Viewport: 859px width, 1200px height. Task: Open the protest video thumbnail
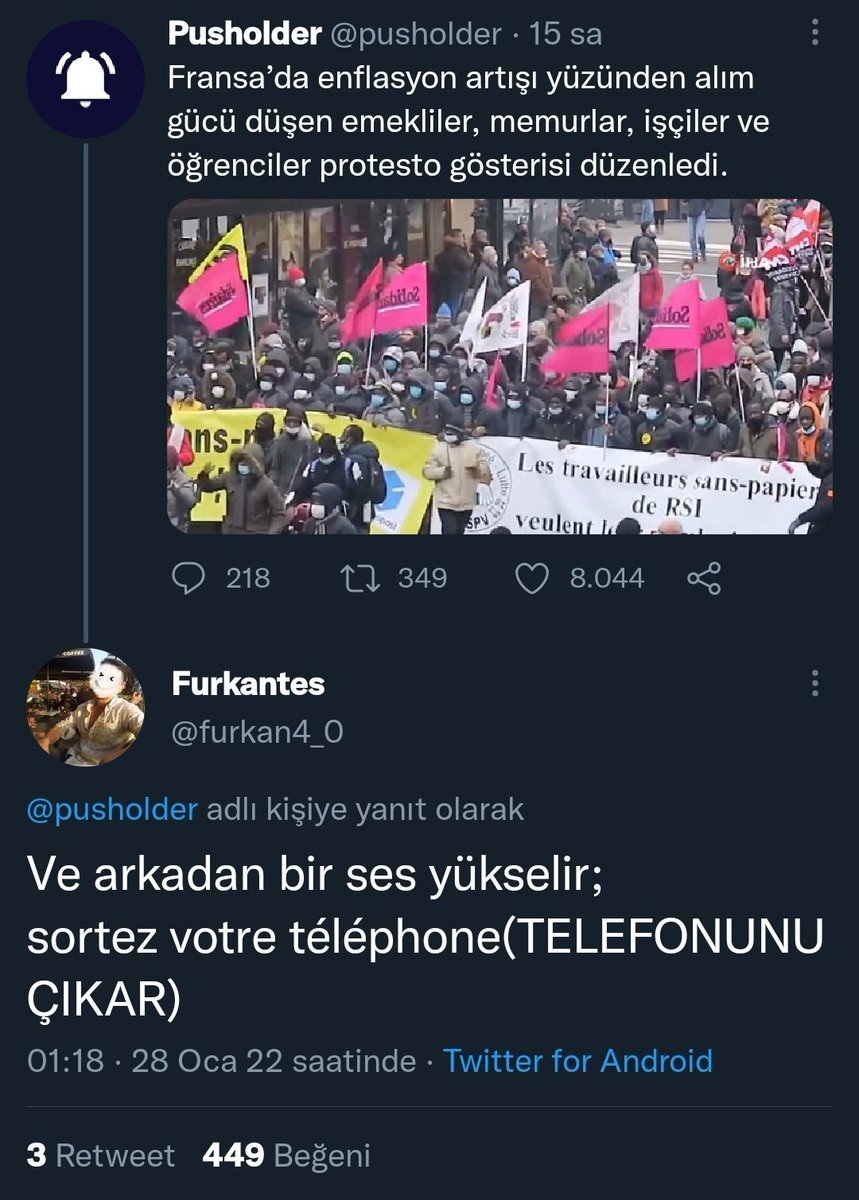point(500,366)
